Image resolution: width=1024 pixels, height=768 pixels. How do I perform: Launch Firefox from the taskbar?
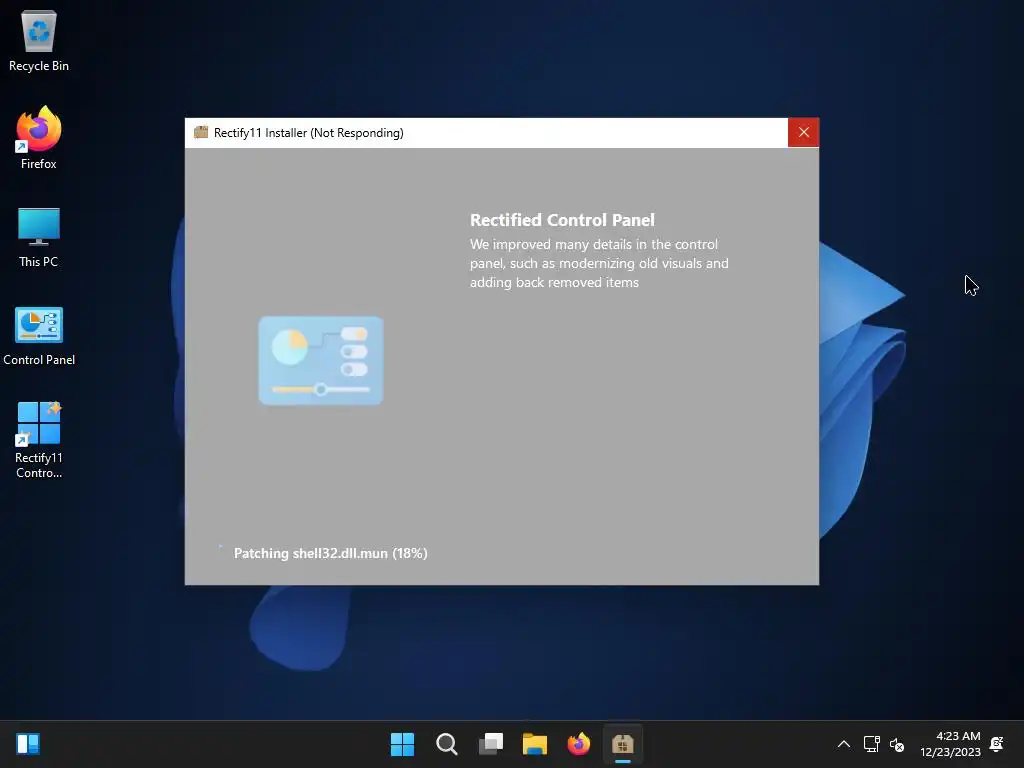[579, 744]
